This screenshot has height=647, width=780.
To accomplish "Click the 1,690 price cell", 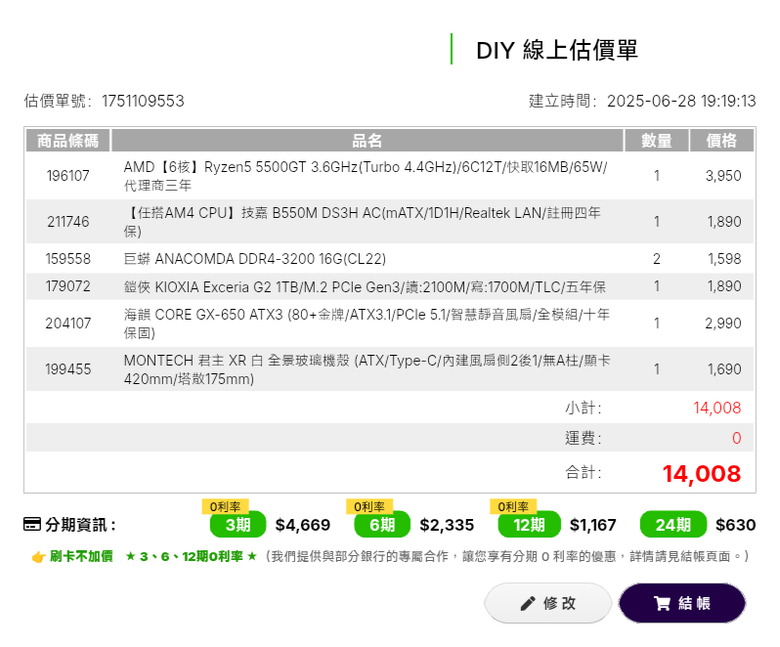I will coord(725,369).
